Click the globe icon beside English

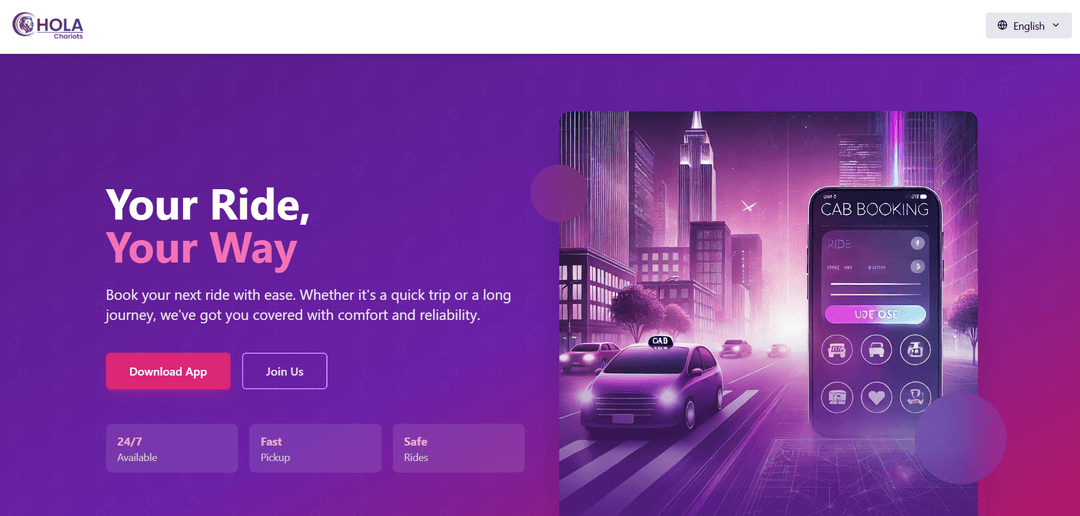(x=1002, y=25)
